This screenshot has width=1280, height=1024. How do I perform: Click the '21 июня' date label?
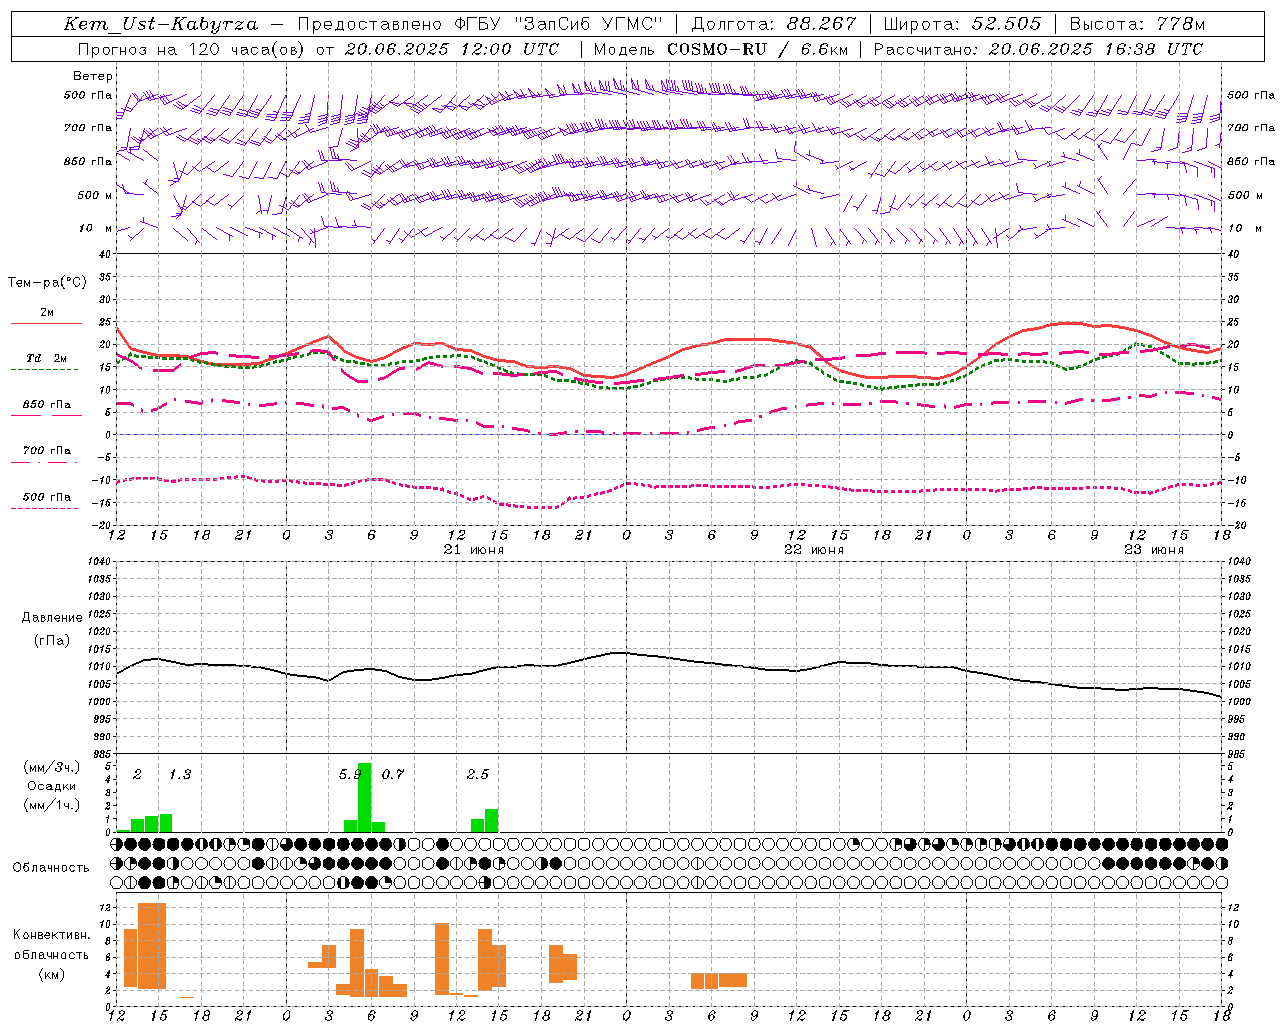(x=474, y=550)
